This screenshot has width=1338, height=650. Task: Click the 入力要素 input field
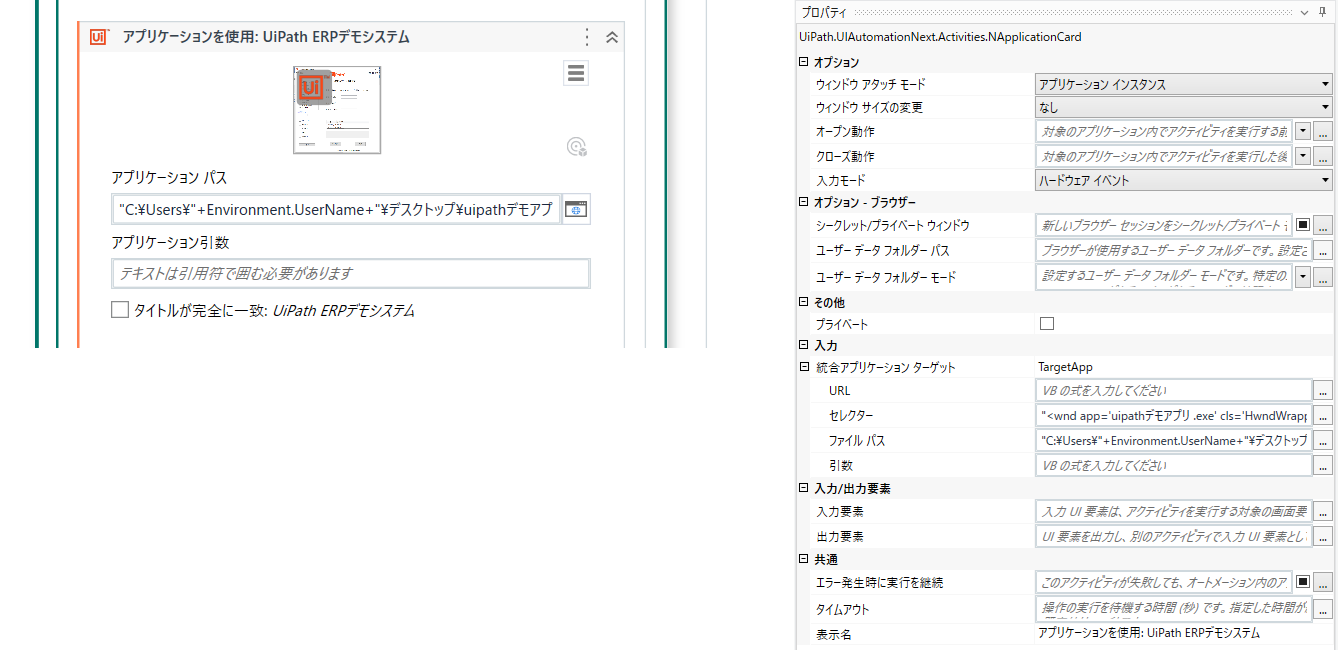point(1173,511)
